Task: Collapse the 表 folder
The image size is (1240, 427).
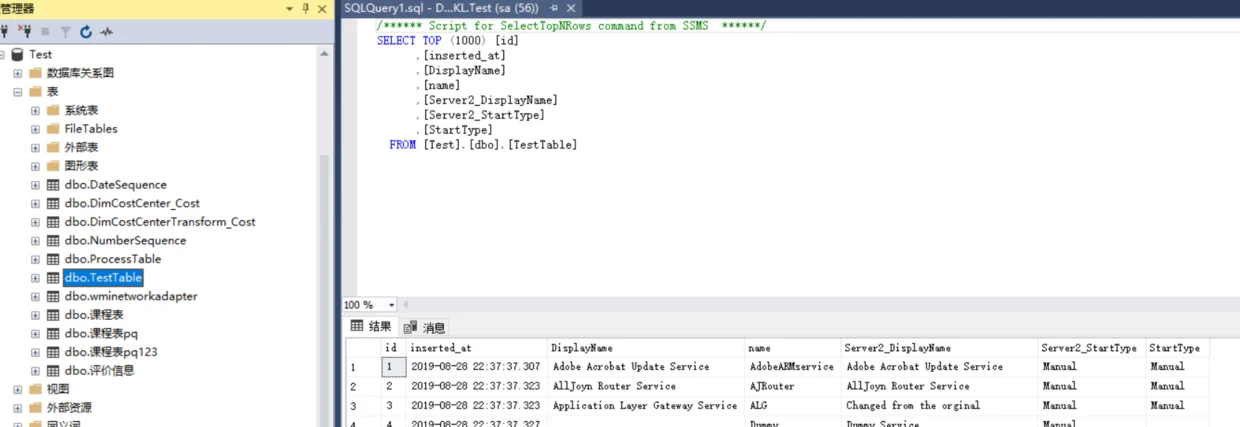Action: tap(17, 92)
